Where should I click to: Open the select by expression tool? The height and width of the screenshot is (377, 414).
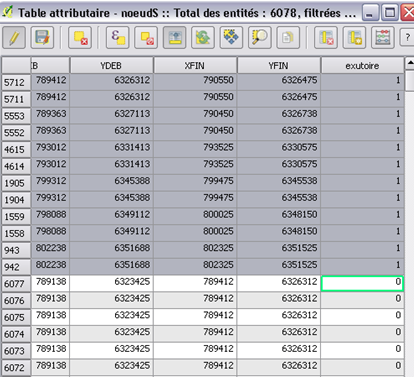tap(118, 37)
